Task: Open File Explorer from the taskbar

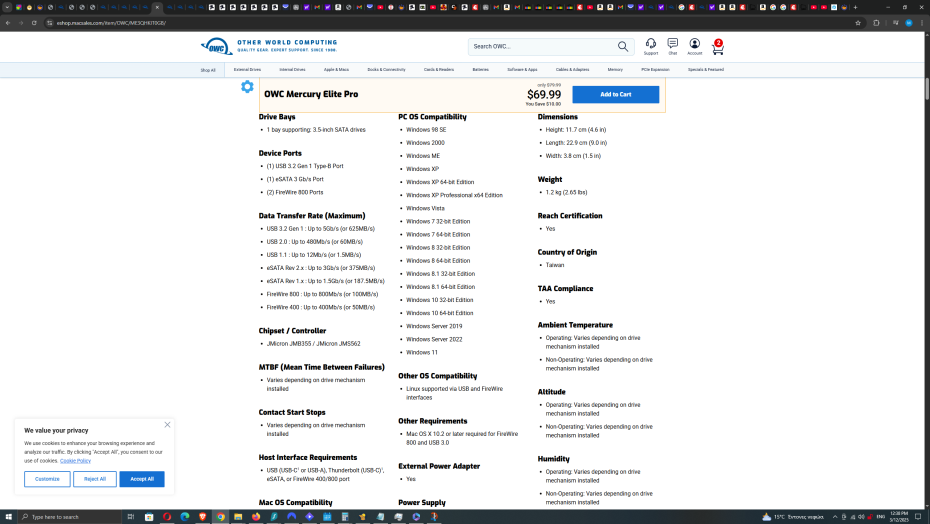Action: pos(238,517)
